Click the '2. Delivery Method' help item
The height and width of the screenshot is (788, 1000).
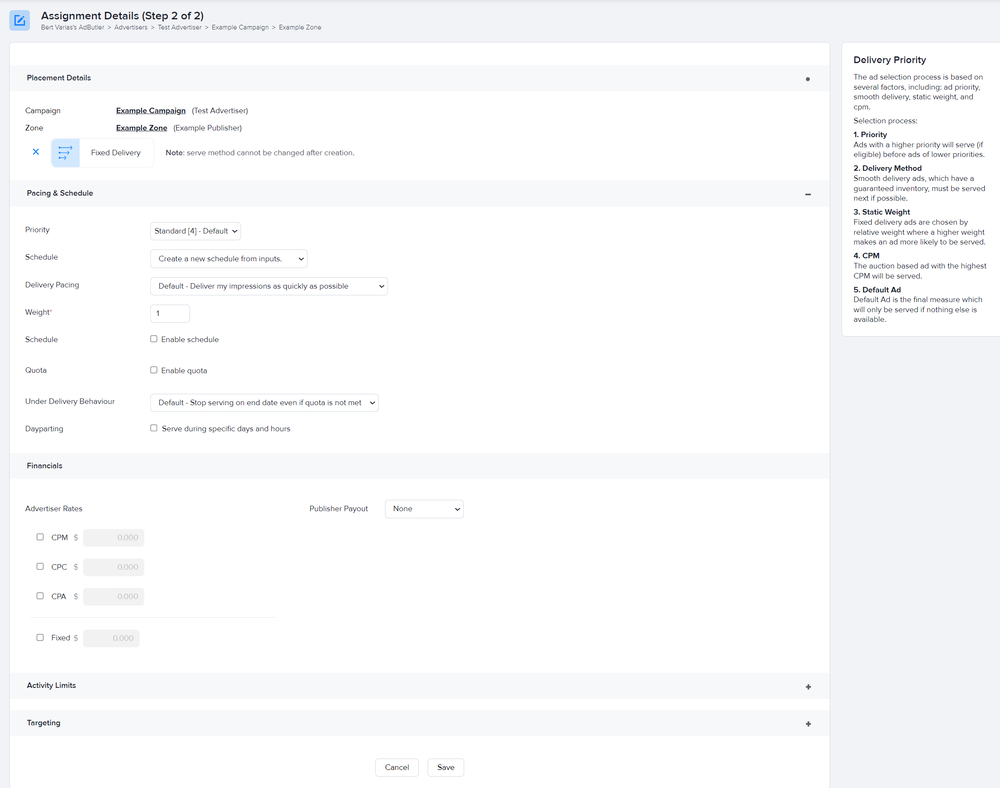[x=887, y=168]
